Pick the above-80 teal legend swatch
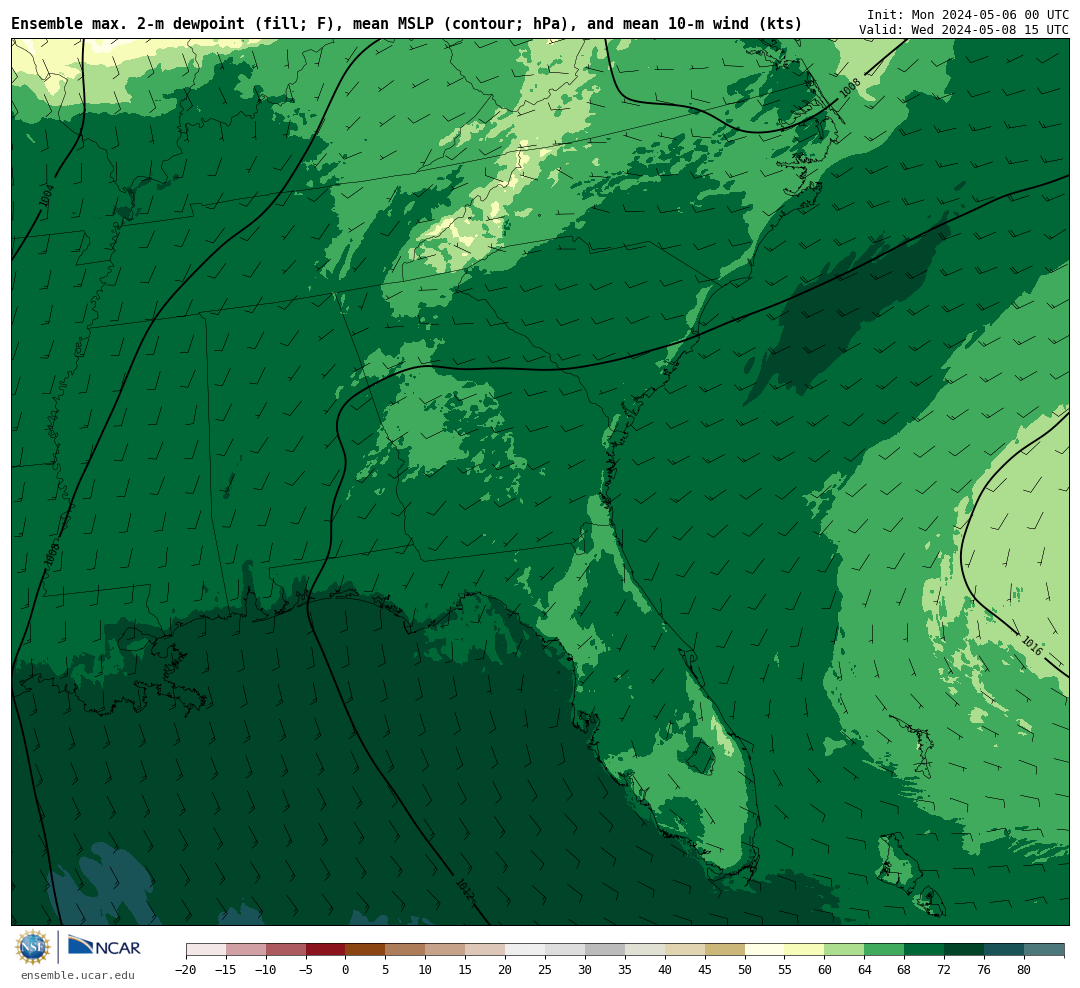 (1045, 950)
